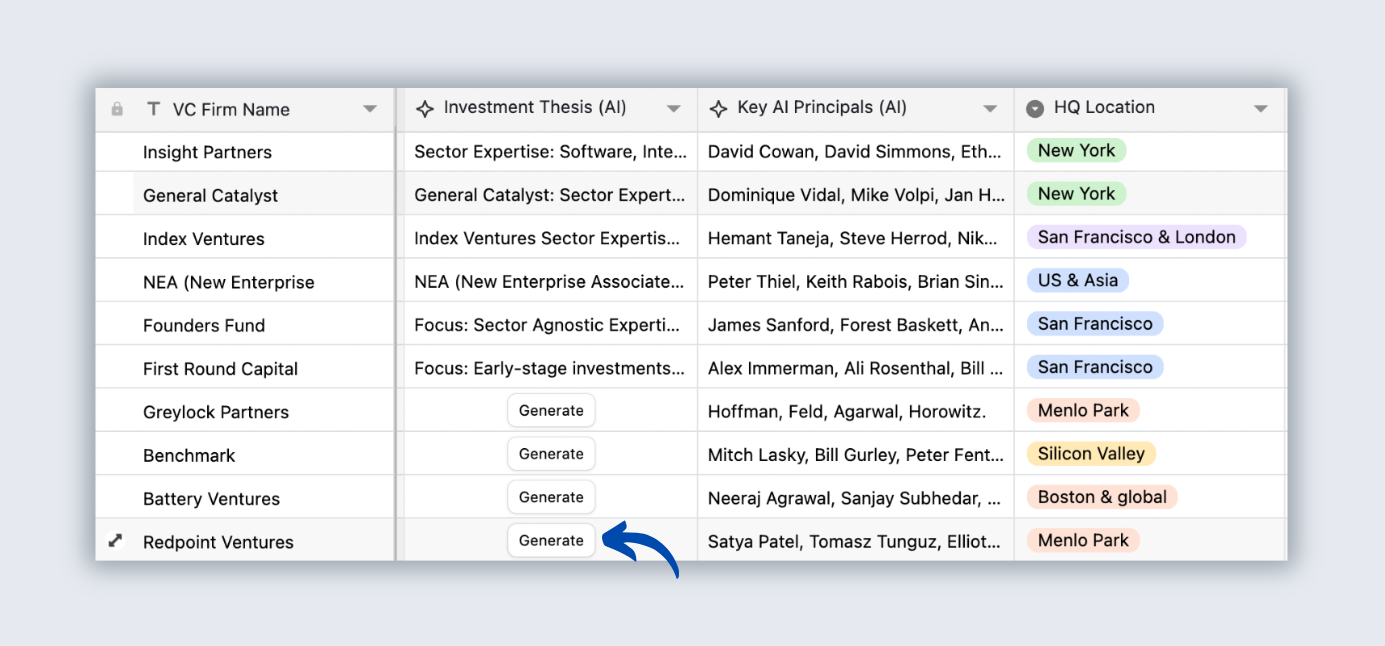1385x646 pixels.
Task: Select the principals cell listing Neeraj Agrawal
Action: 856,498
